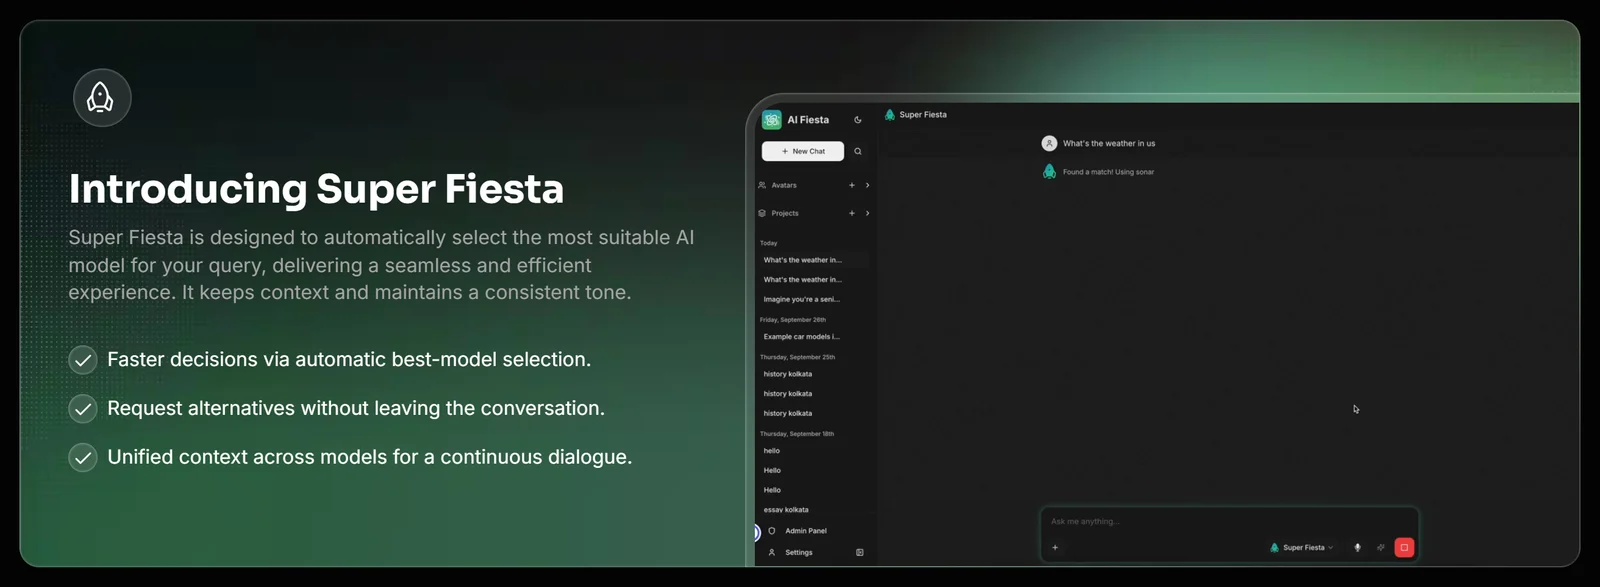
Task: Open the Avatars section label
Action: pos(784,185)
